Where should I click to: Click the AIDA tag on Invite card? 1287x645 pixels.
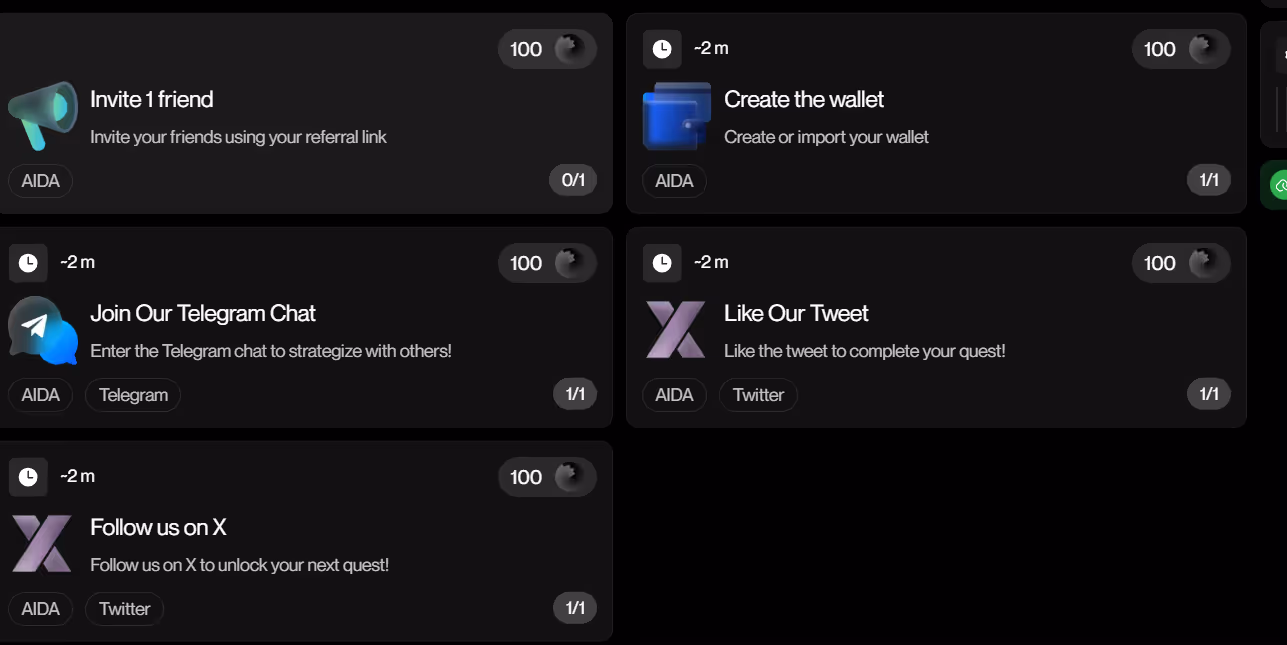pos(41,181)
